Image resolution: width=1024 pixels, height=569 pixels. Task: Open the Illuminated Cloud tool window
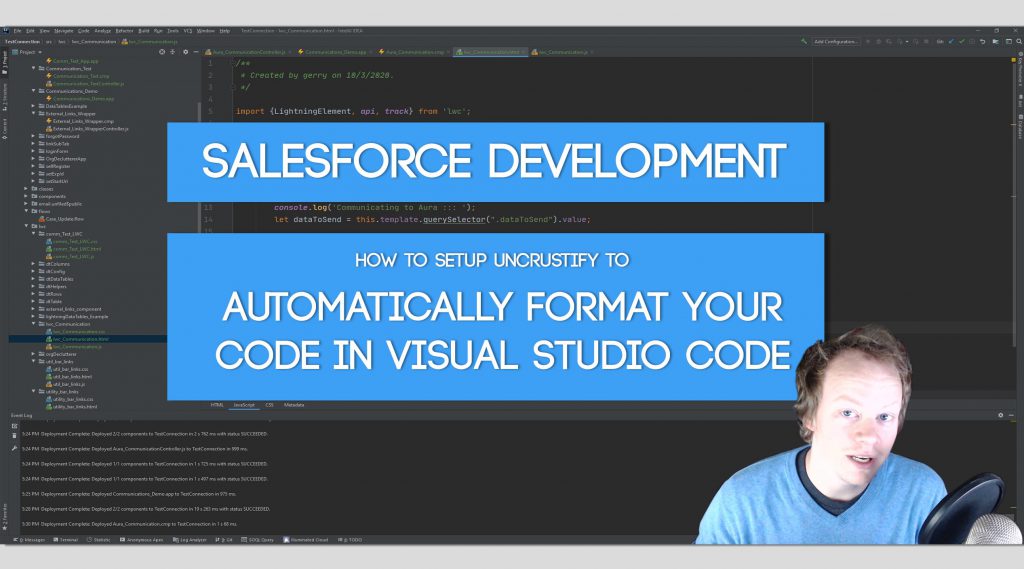pos(306,540)
